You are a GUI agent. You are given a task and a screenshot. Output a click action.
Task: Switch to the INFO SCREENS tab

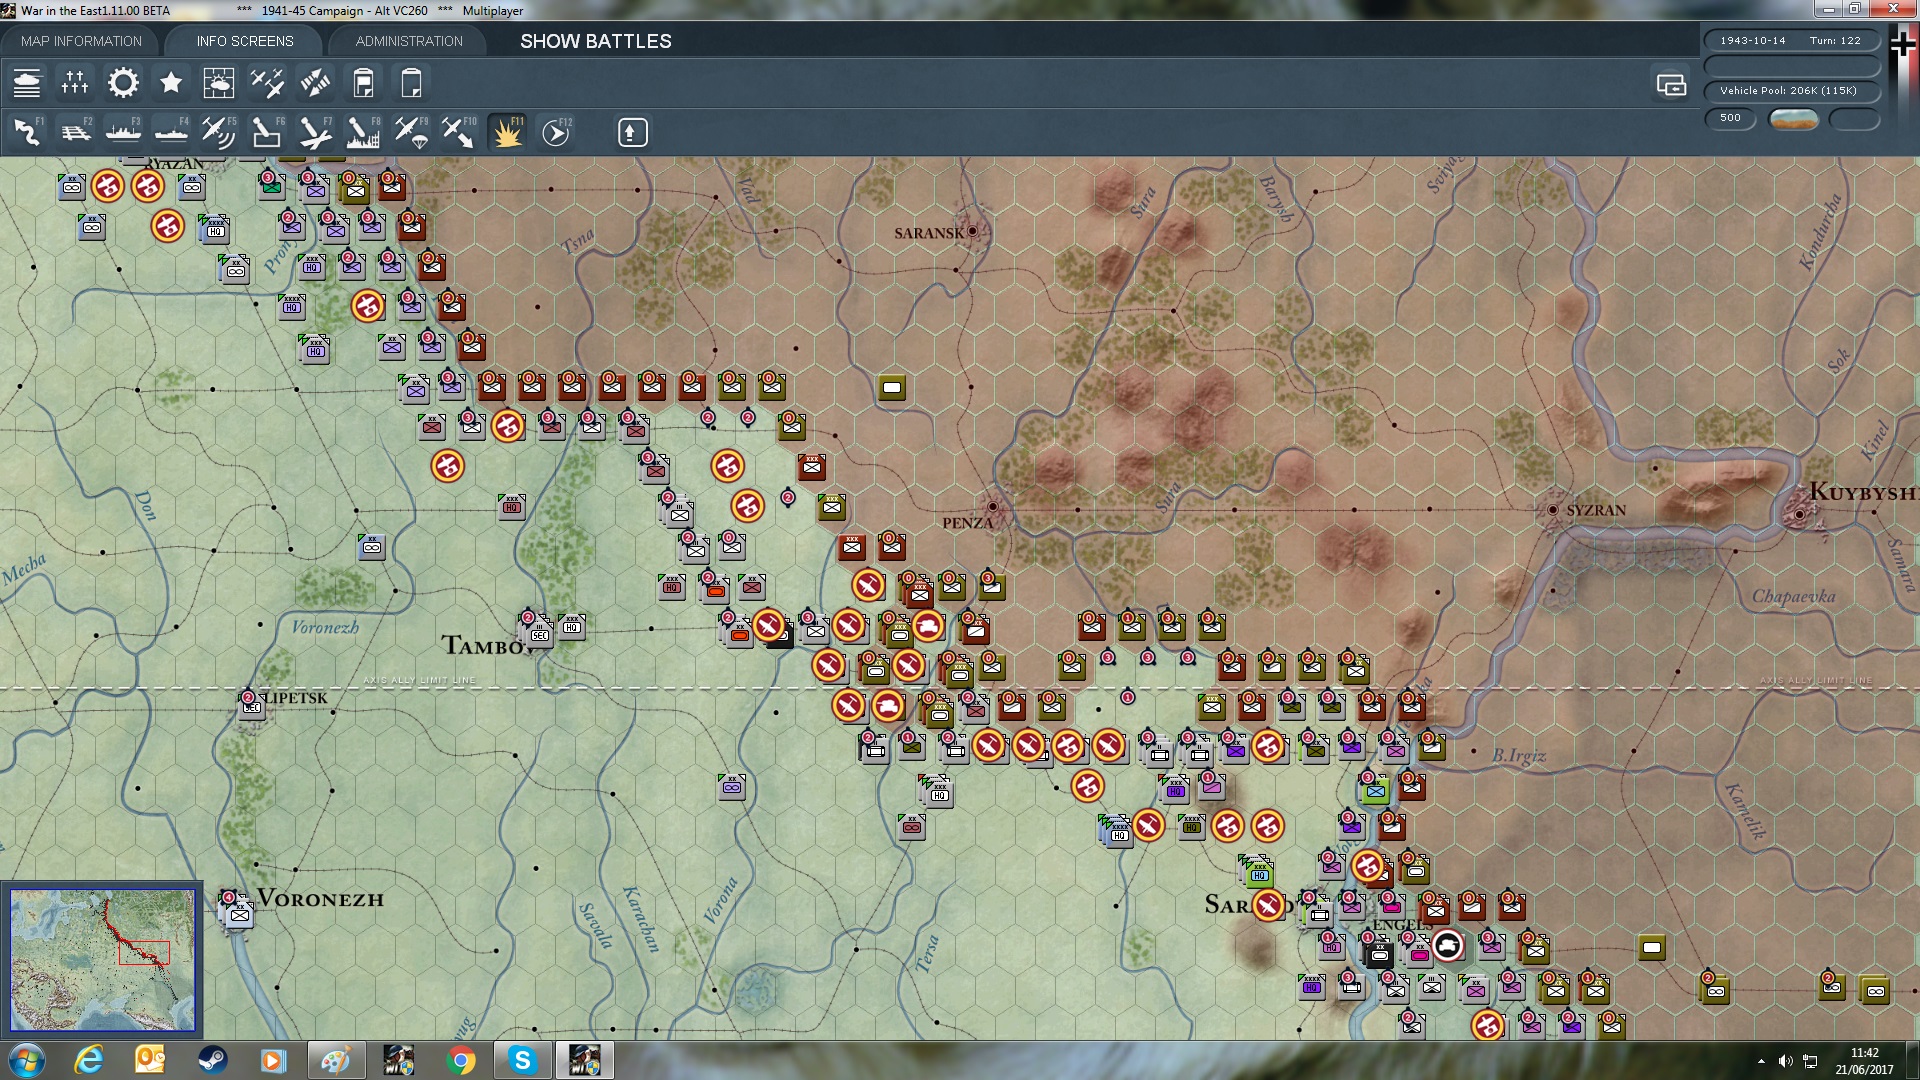pos(245,41)
